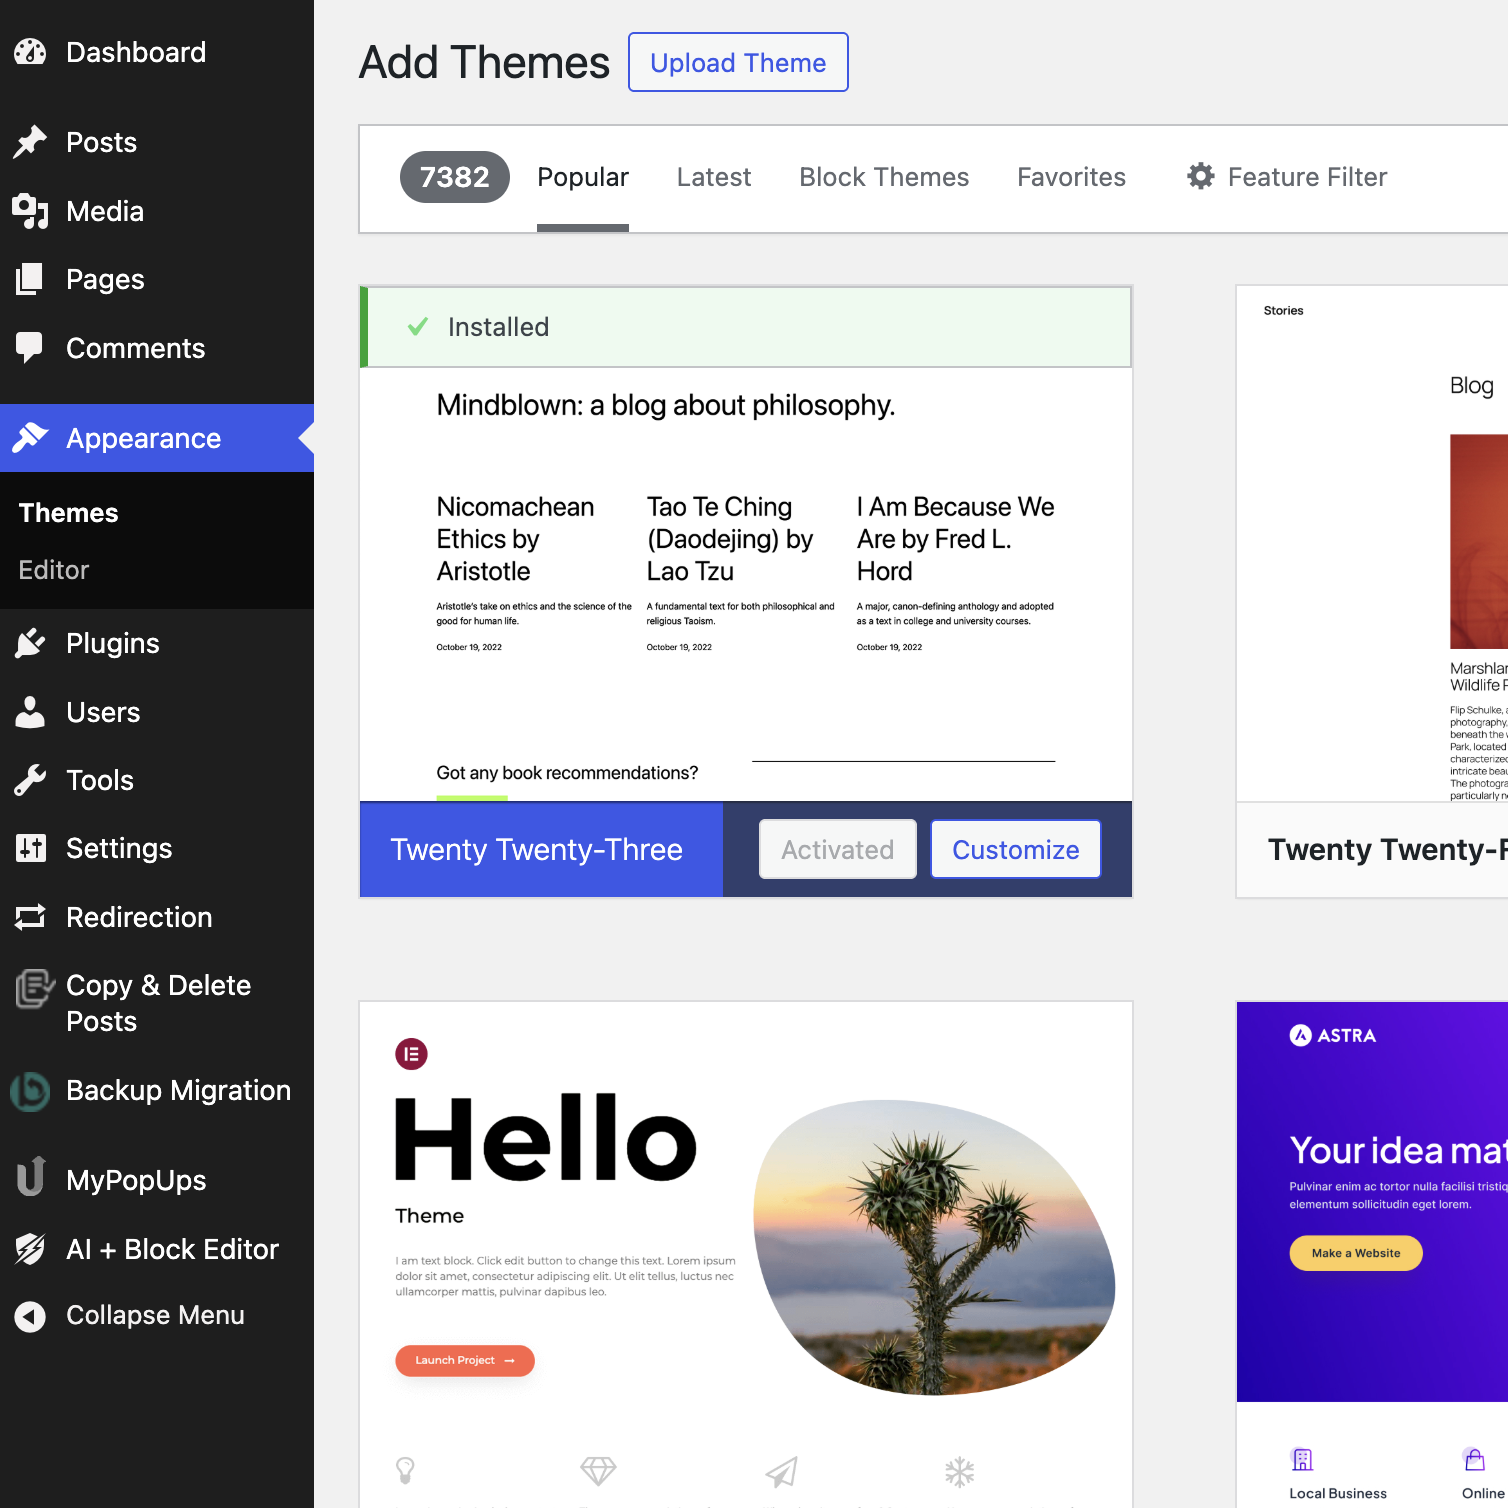Image resolution: width=1508 pixels, height=1508 pixels.
Task: Open the Backup Migration menu item
Action: (x=157, y=1091)
